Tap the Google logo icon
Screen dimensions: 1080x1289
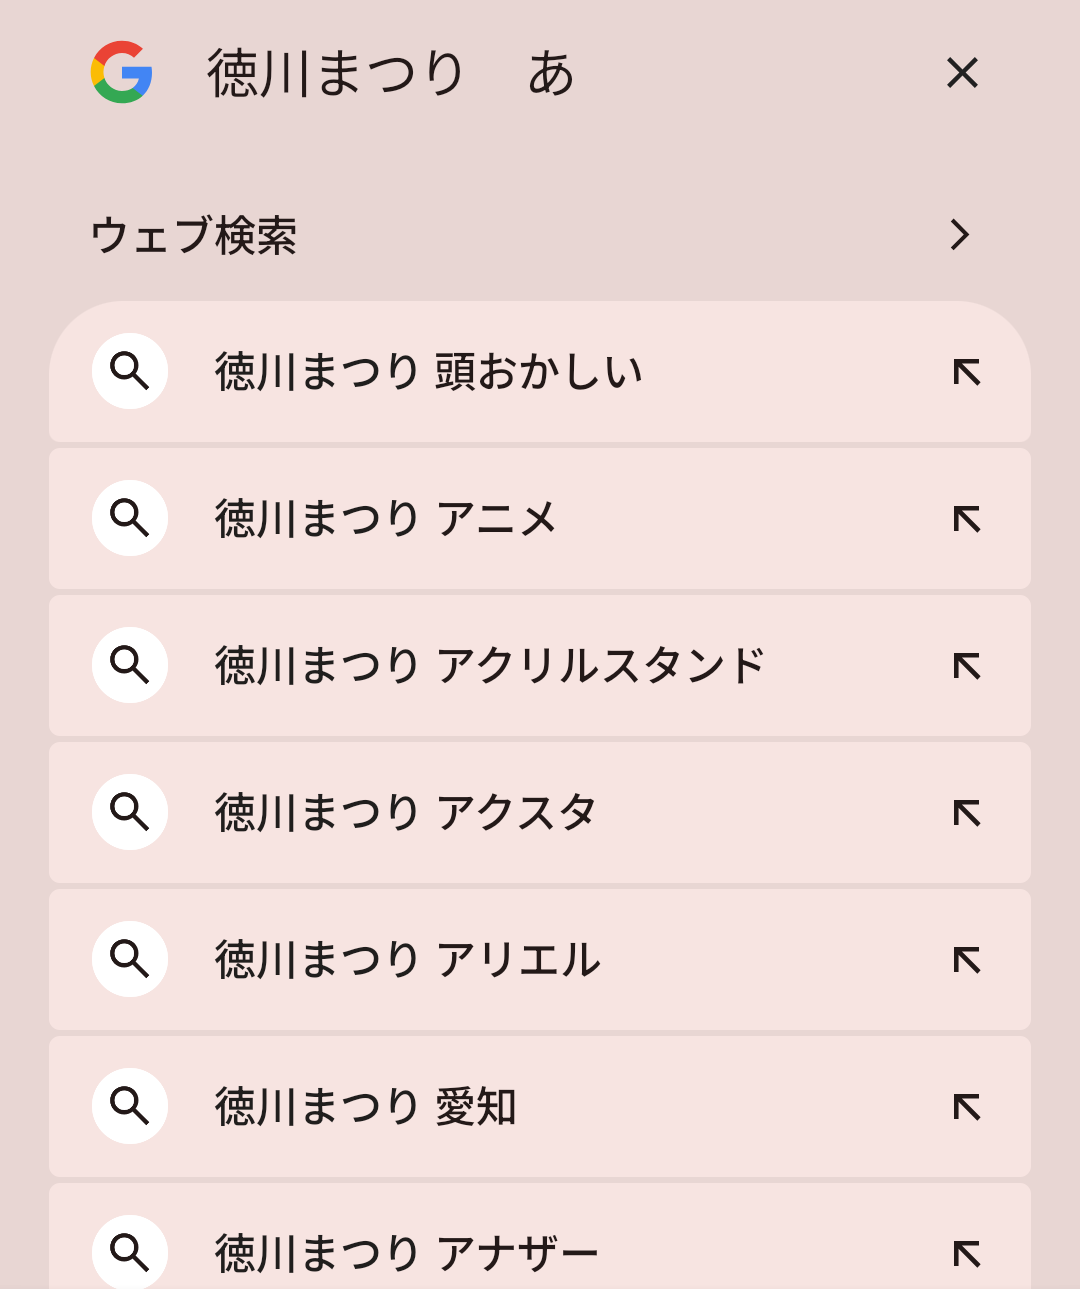point(121,72)
